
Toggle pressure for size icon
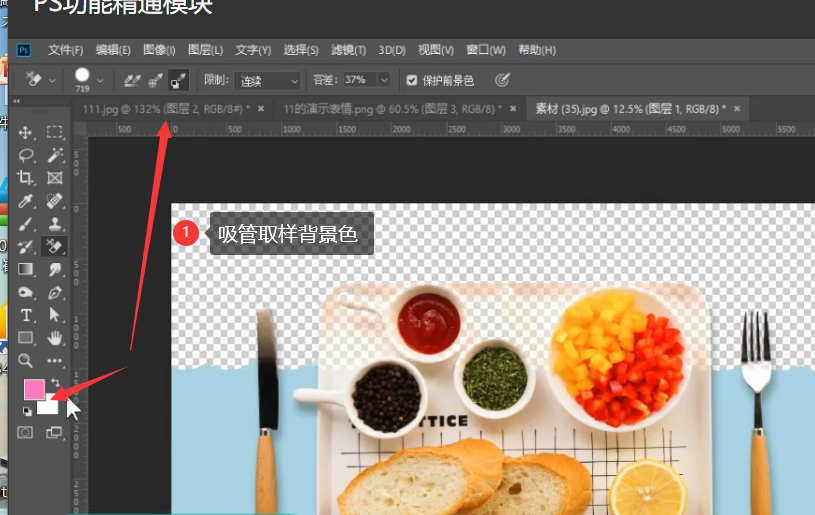[502, 80]
